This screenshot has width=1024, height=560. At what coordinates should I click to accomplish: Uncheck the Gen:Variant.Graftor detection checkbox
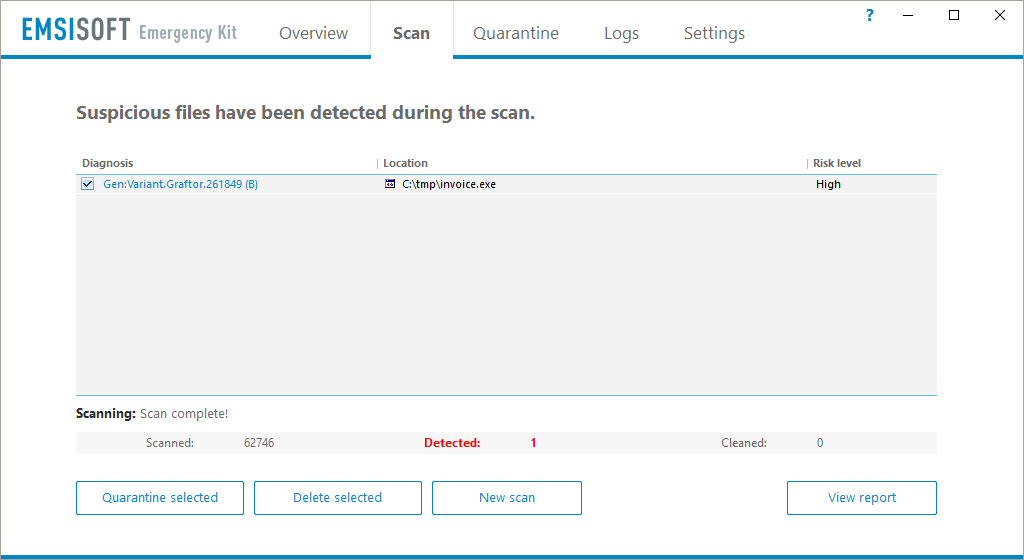coord(88,184)
